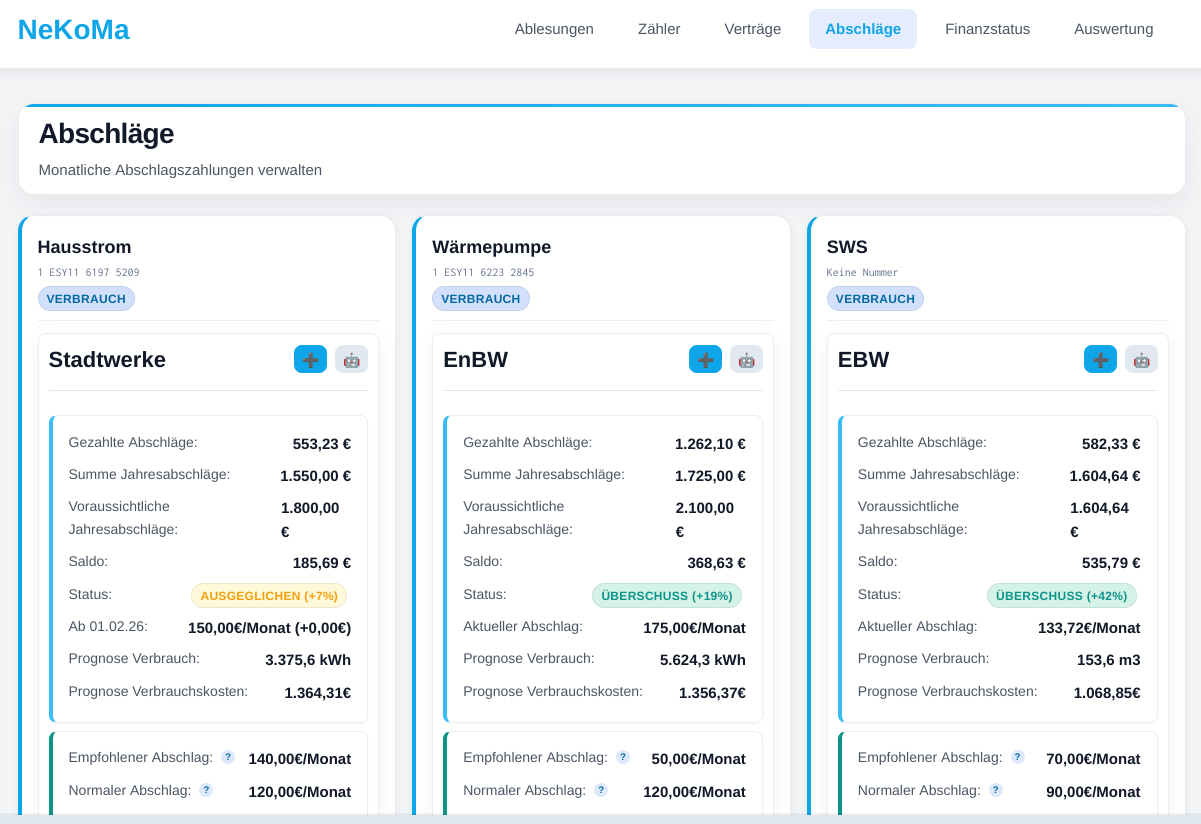The height and width of the screenshot is (824, 1201).
Task: Open help icon for Hausstrom Normaler Abschlag
Action: coord(206,790)
